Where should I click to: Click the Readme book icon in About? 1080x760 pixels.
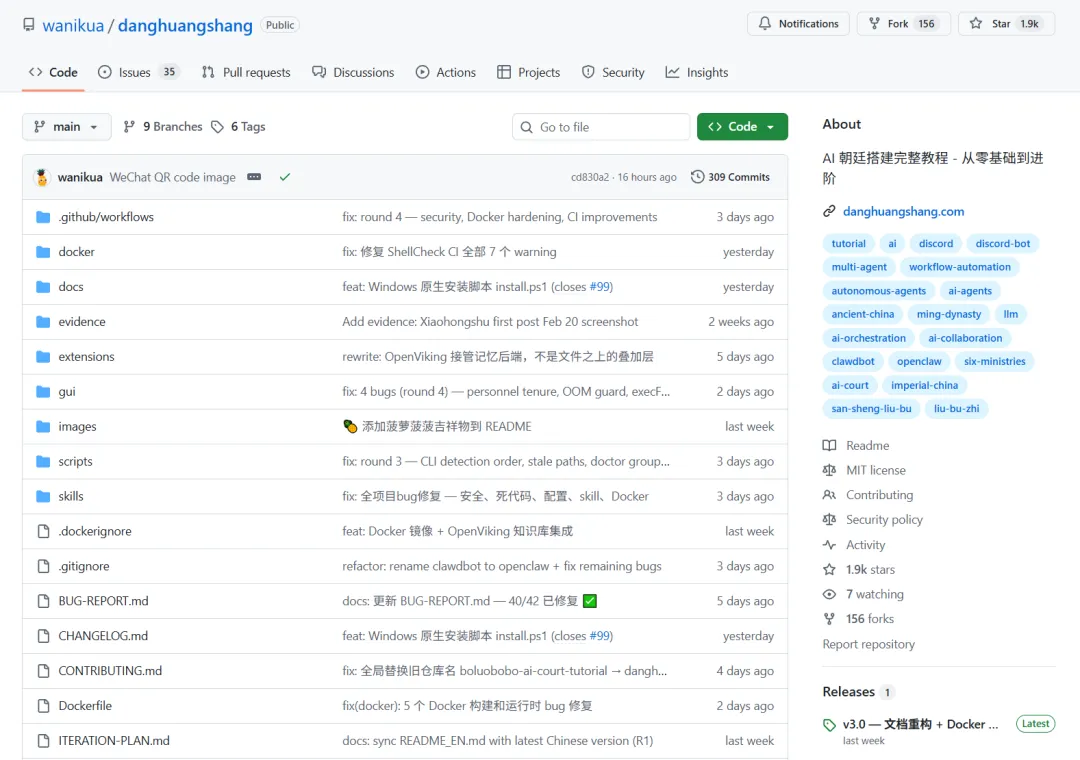829,446
